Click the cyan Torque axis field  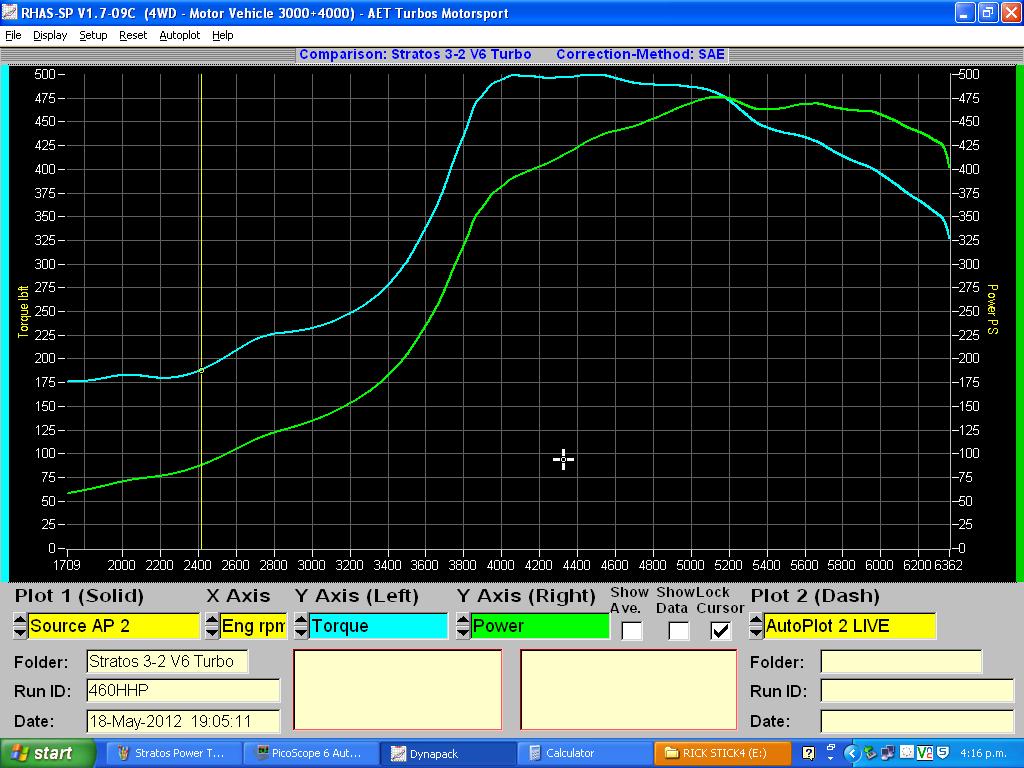tap(377, 626)
